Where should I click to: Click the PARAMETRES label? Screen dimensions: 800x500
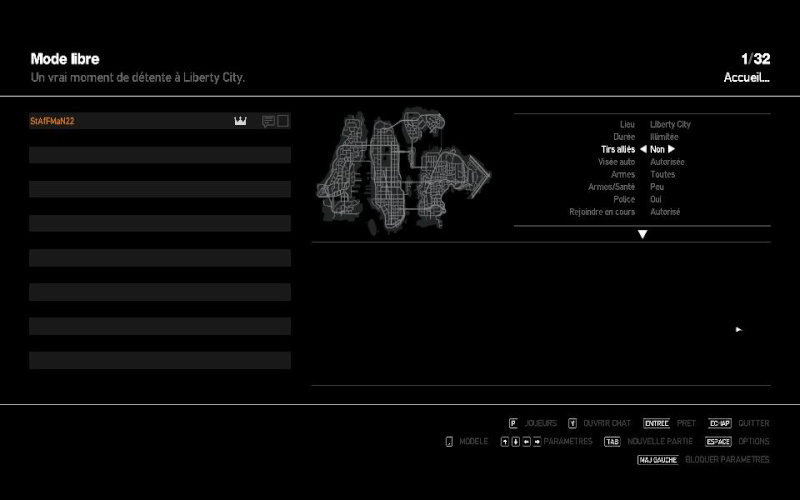tap(568, 441)
